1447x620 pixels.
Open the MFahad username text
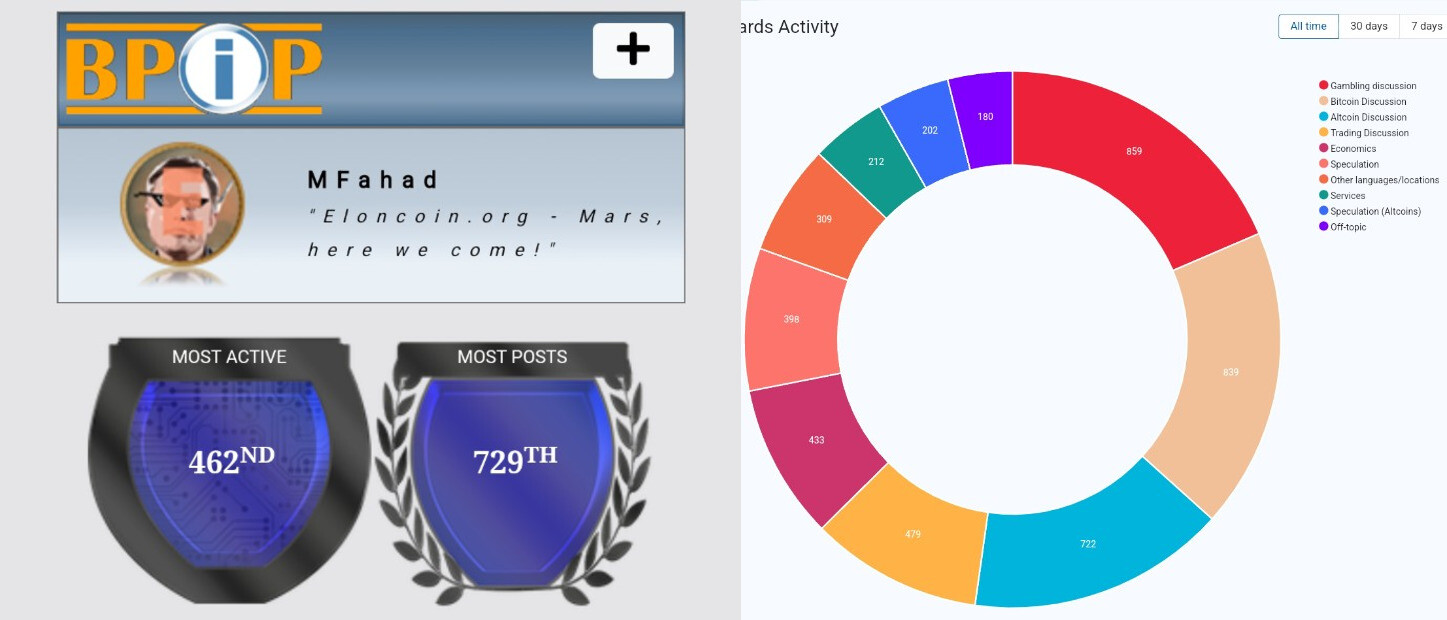coord(372,181)
